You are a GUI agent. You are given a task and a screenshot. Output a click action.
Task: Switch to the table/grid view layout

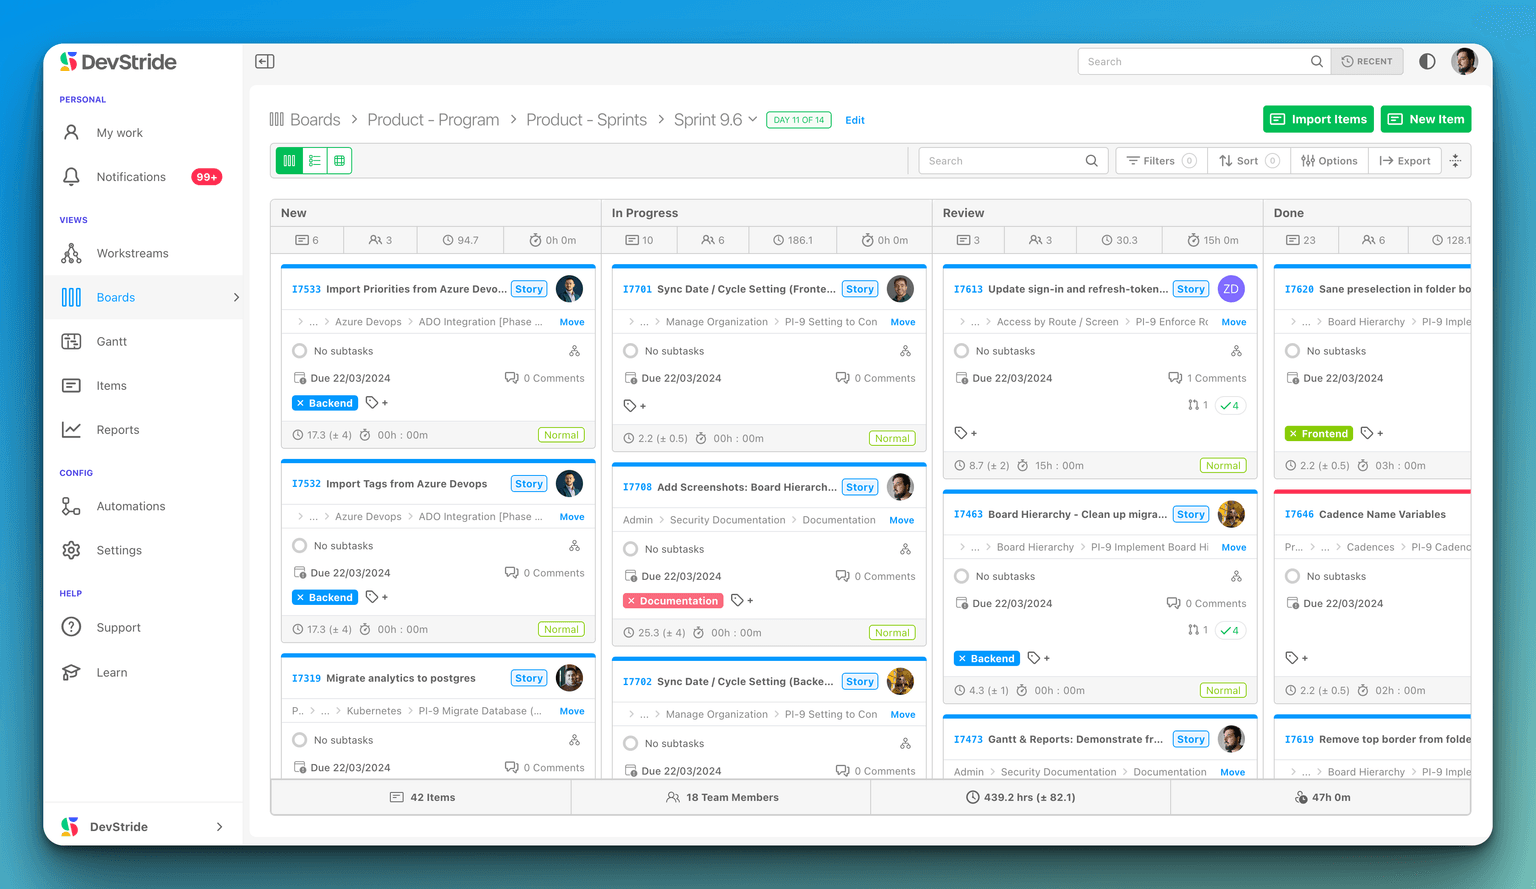point(339,160)
